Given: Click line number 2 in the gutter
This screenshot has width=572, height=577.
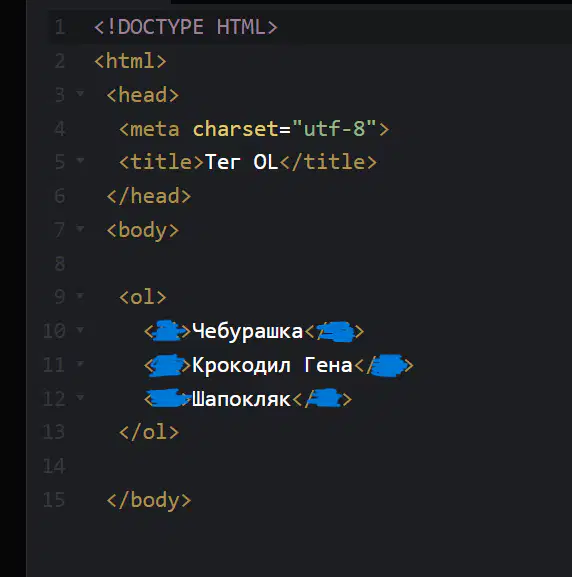Looking at the screenshot, I should pos(60,61).
